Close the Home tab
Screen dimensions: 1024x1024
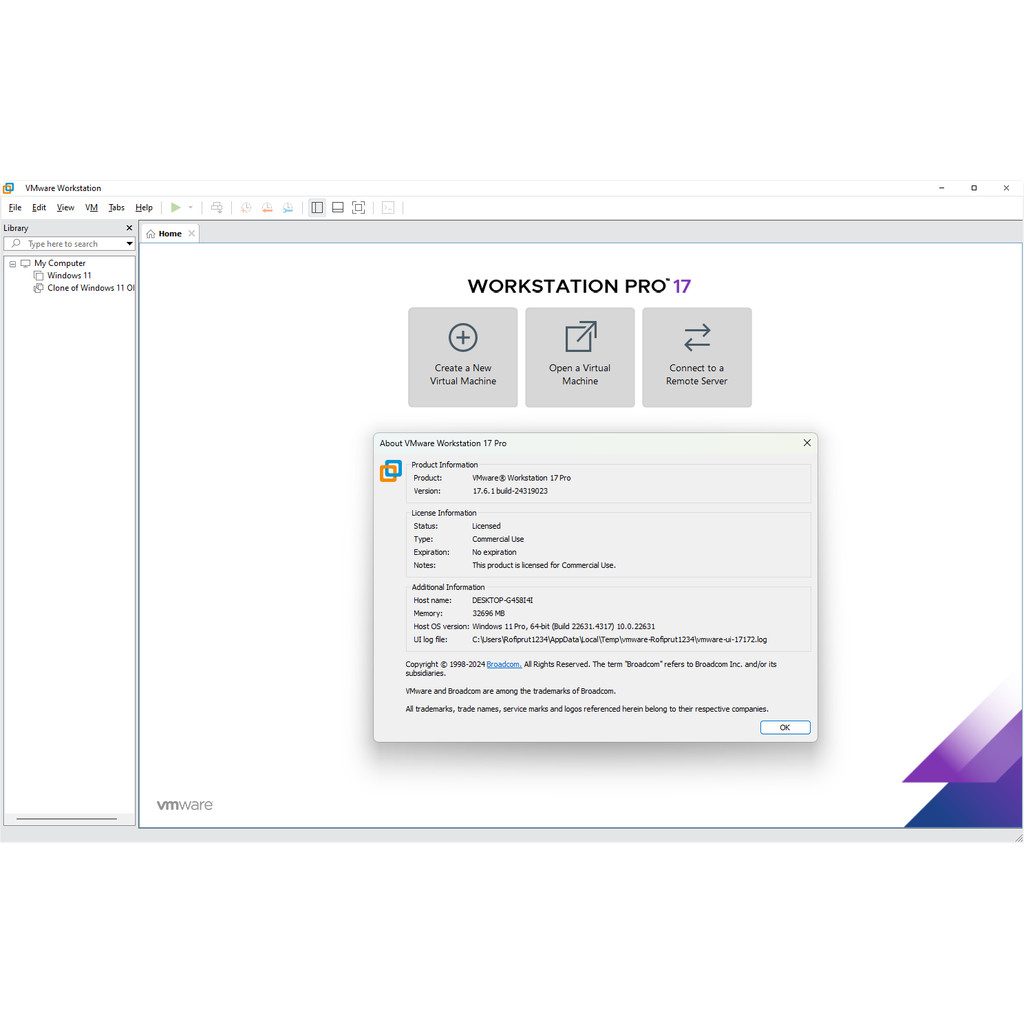[x=191, y=234]
